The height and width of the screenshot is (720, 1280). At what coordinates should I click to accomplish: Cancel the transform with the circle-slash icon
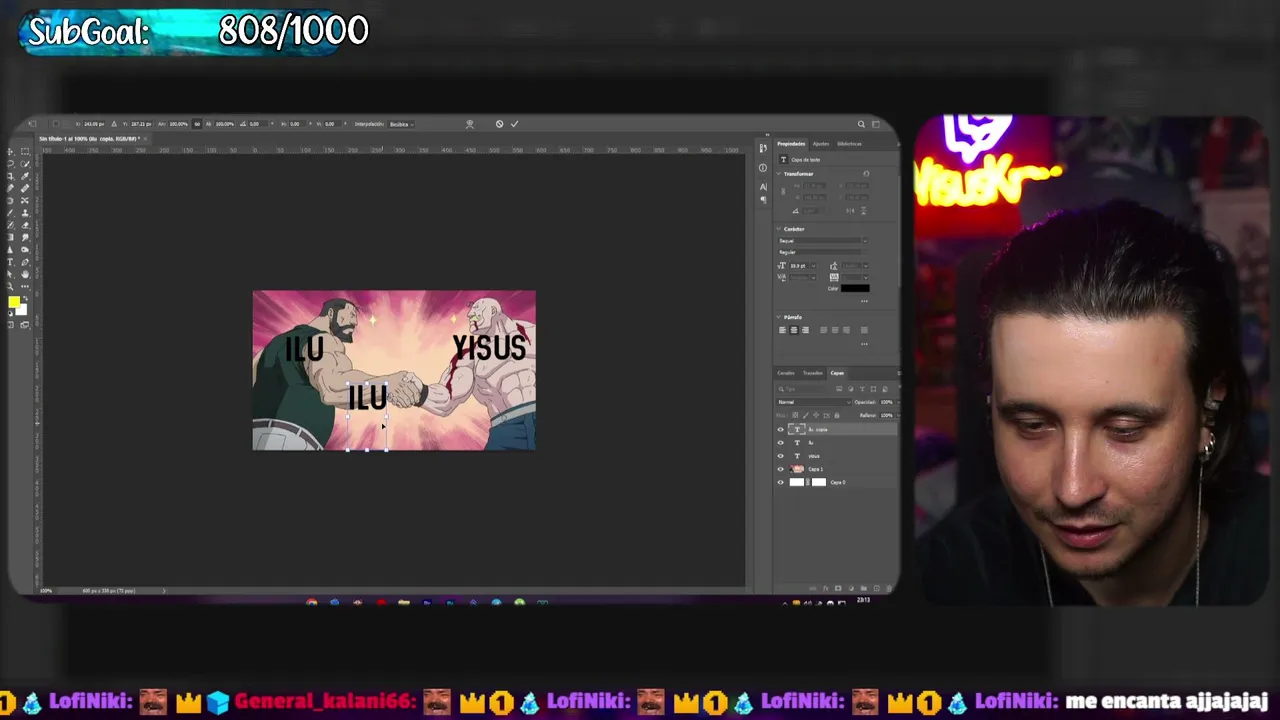click(x=499, y=124)
